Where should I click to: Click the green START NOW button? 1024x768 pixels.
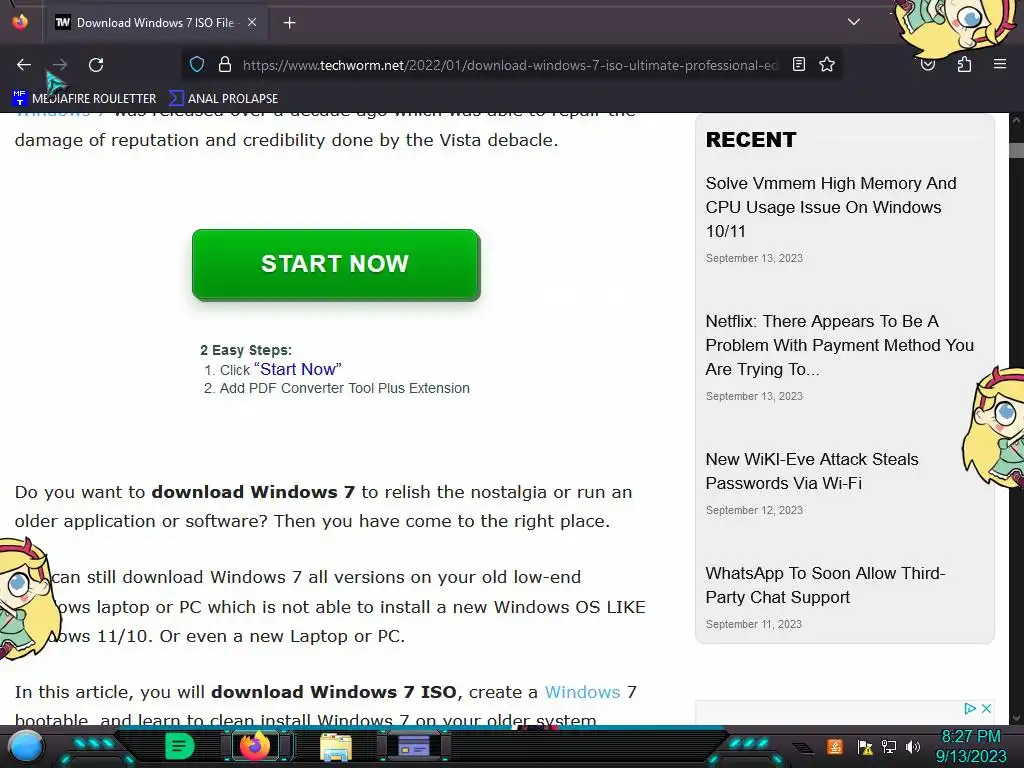[x=336, y=264]
